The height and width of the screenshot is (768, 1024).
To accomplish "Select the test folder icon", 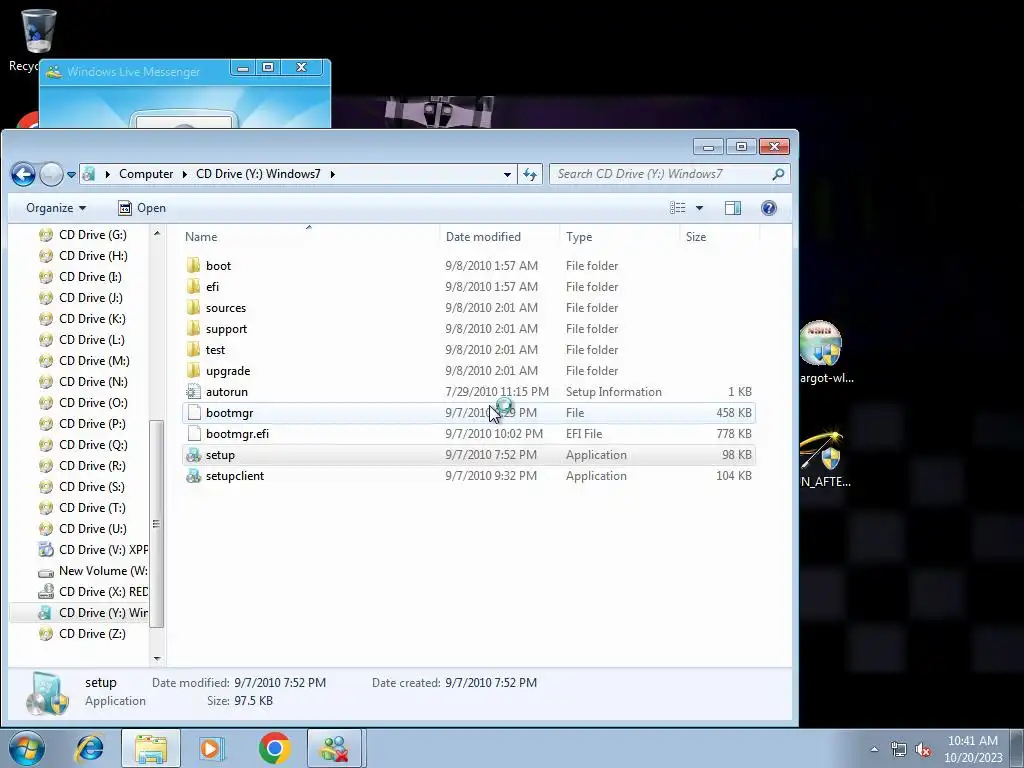I will (193, 349).
